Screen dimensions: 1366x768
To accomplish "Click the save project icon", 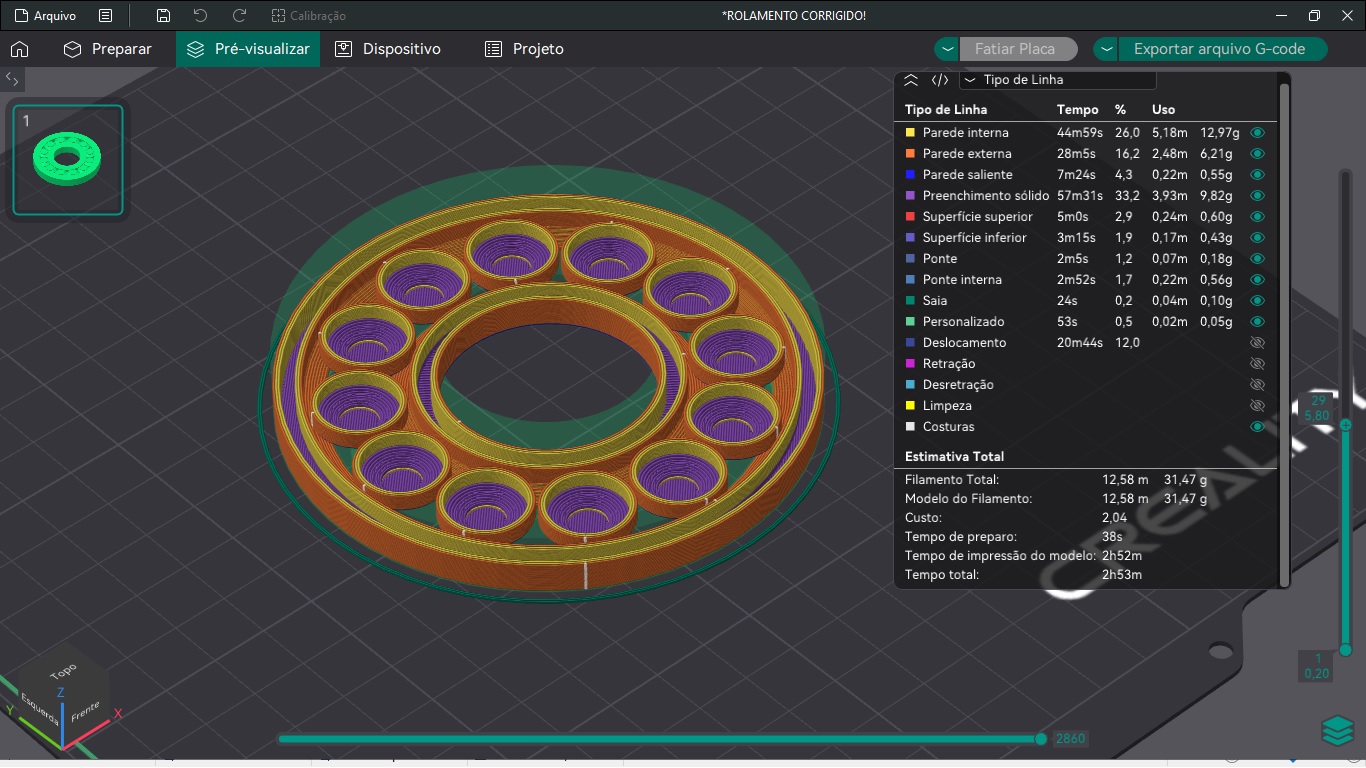I will tap(163, 16).
